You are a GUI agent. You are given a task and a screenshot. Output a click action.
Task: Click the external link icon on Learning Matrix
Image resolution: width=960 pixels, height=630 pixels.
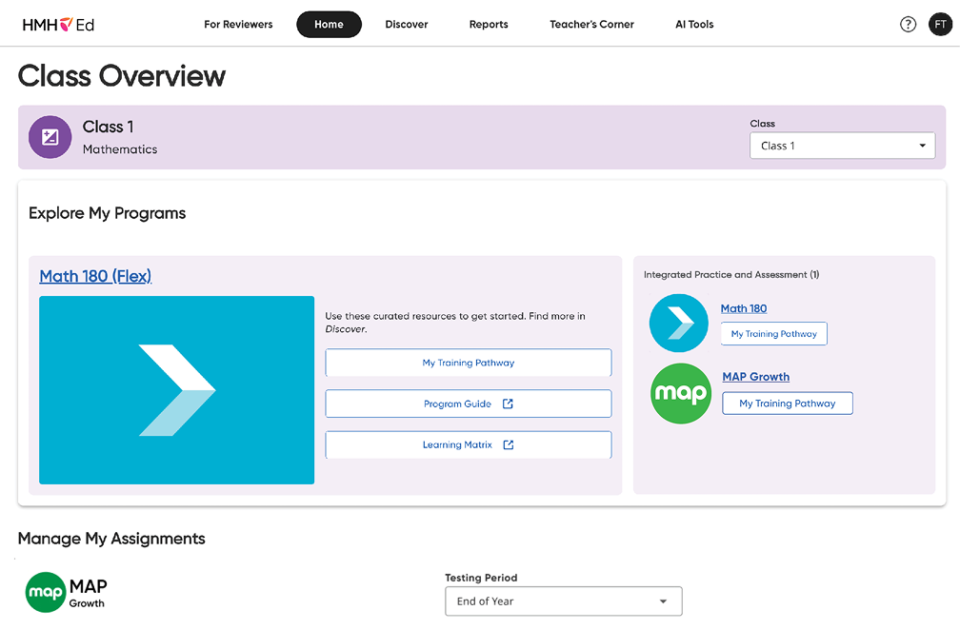[508, 444]
